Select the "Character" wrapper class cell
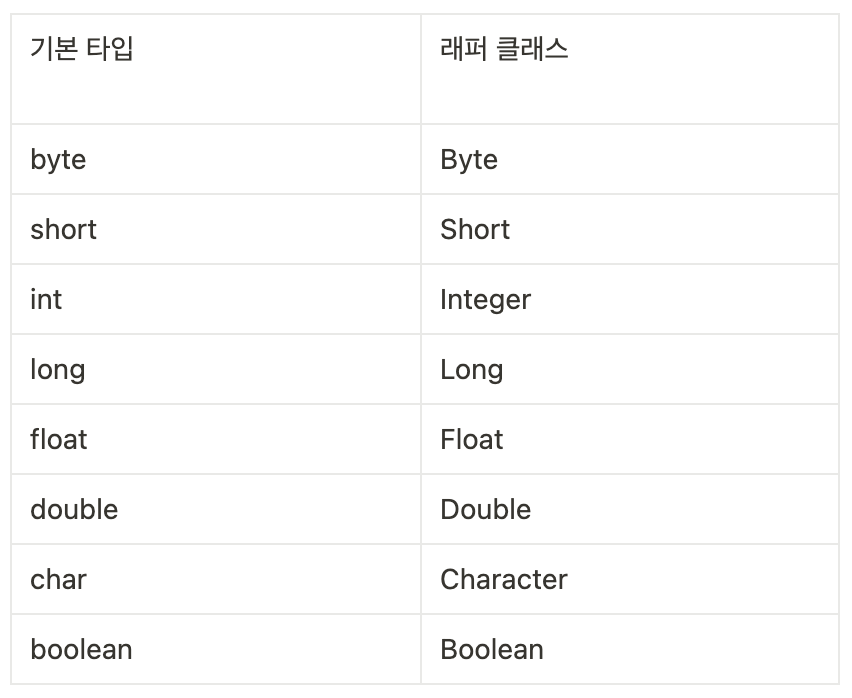Viewport: 852px width, 698px height. point(504,579)
